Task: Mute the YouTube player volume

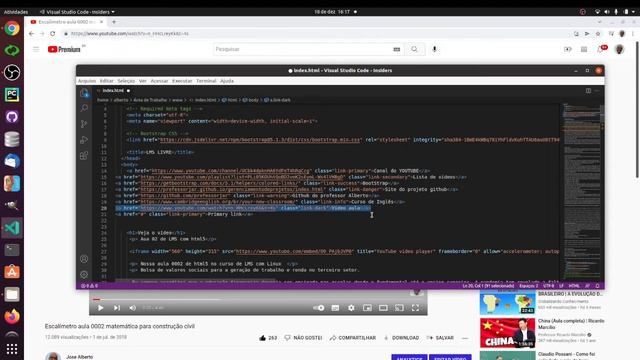Action: click(x=133, y=308)
